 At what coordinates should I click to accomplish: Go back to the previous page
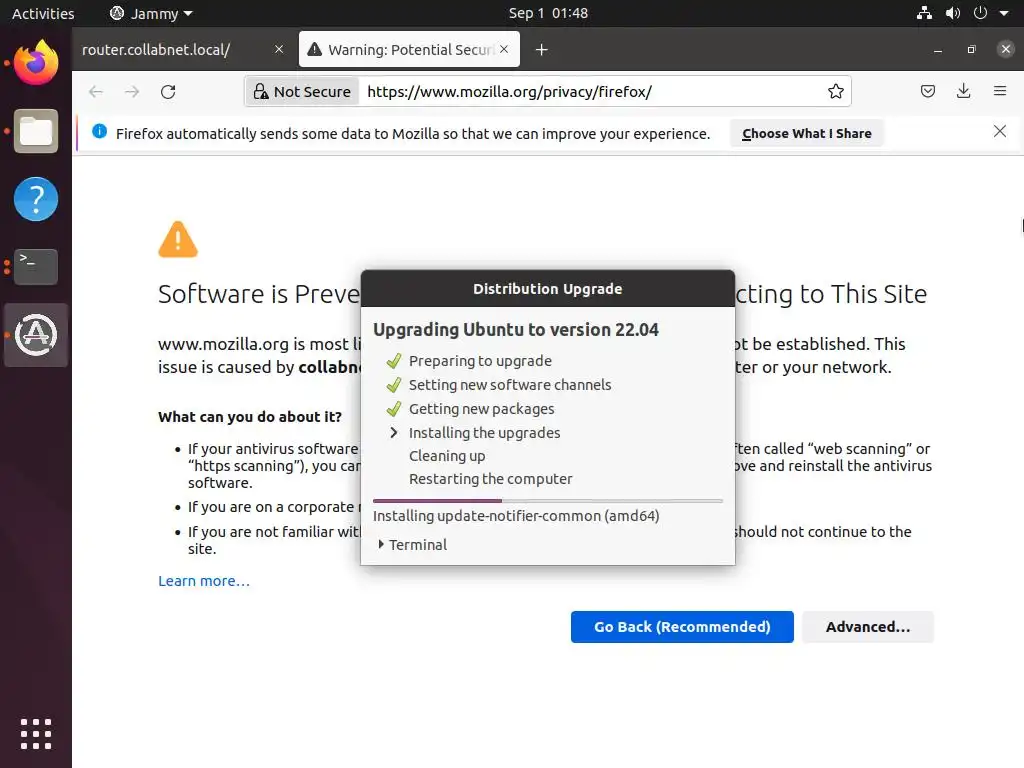96,91
